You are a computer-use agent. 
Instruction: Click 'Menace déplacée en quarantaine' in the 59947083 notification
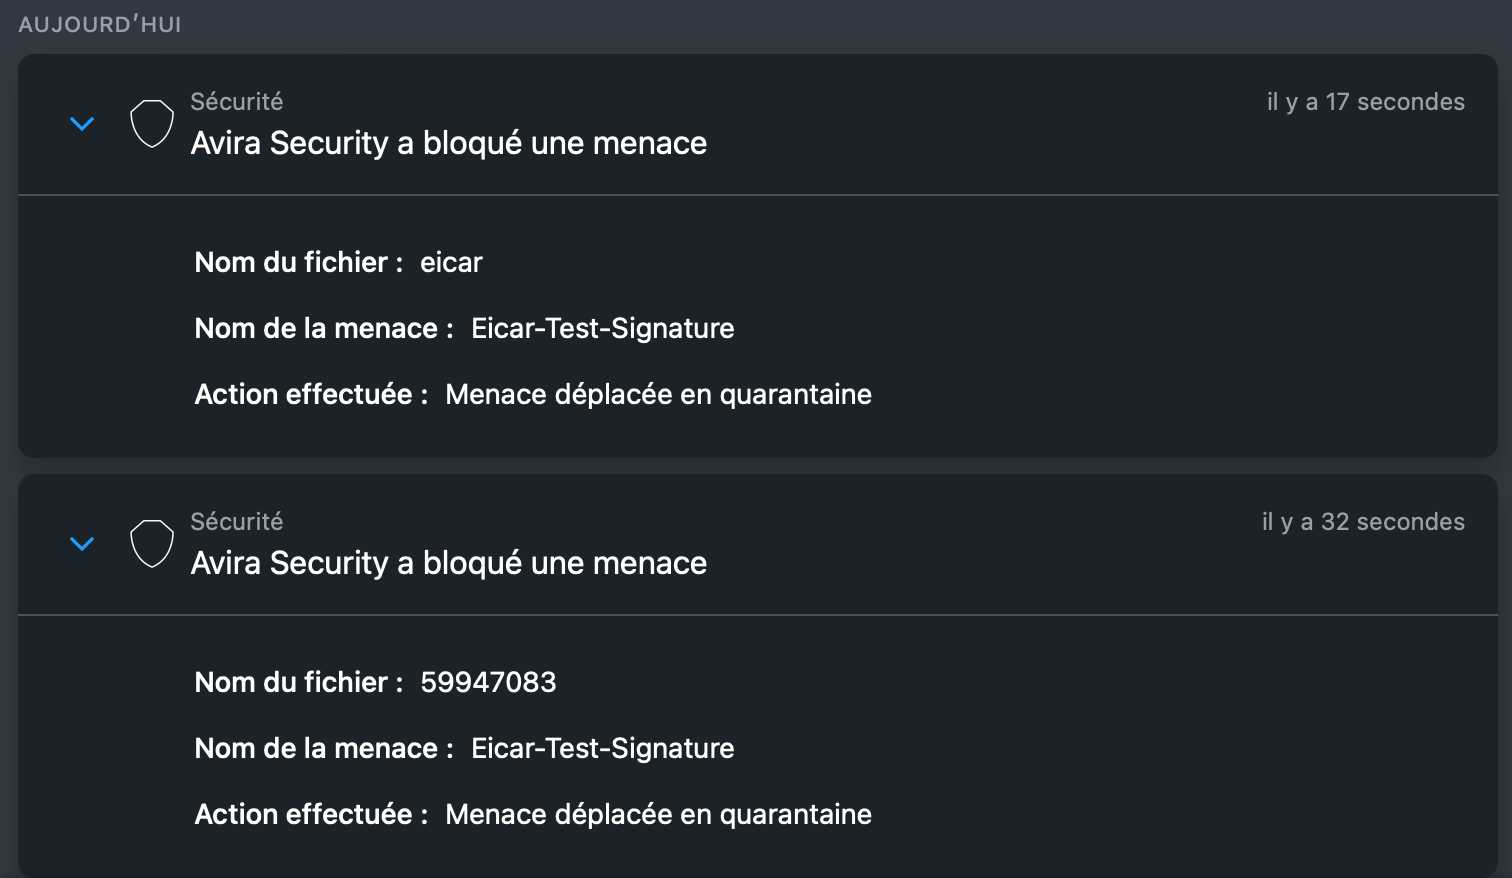coord(658,815)
